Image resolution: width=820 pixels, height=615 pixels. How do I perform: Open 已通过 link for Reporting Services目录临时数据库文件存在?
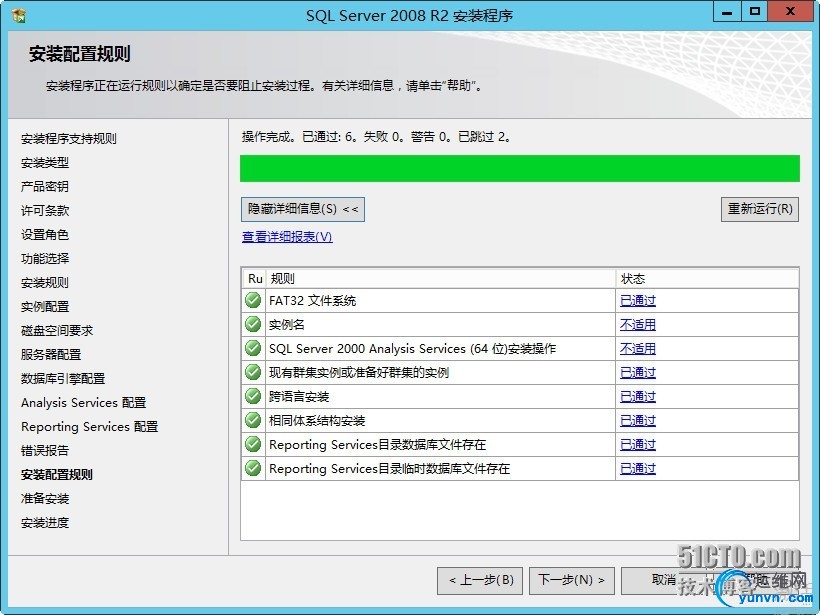click(637, 469)
